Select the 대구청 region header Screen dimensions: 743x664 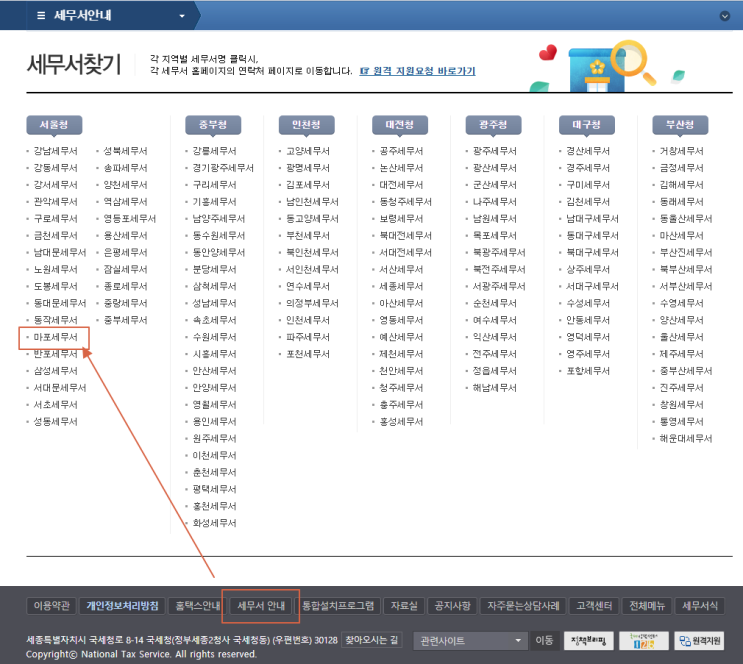pos(587,125)
